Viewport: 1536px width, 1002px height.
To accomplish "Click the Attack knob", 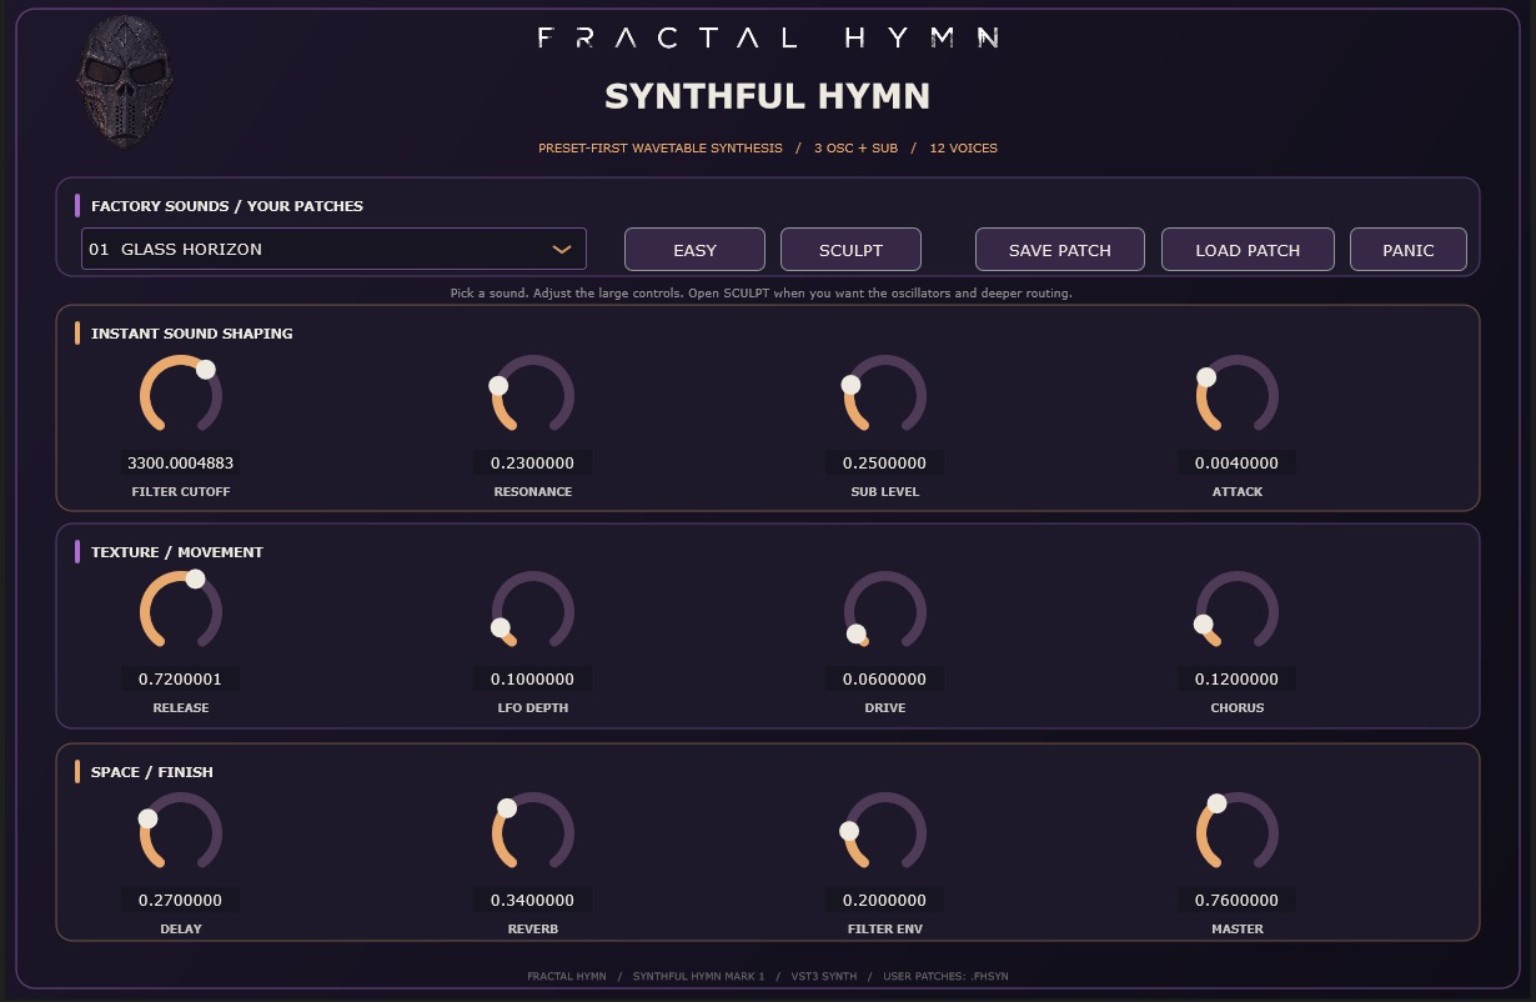I will (x=1237, y=395).
